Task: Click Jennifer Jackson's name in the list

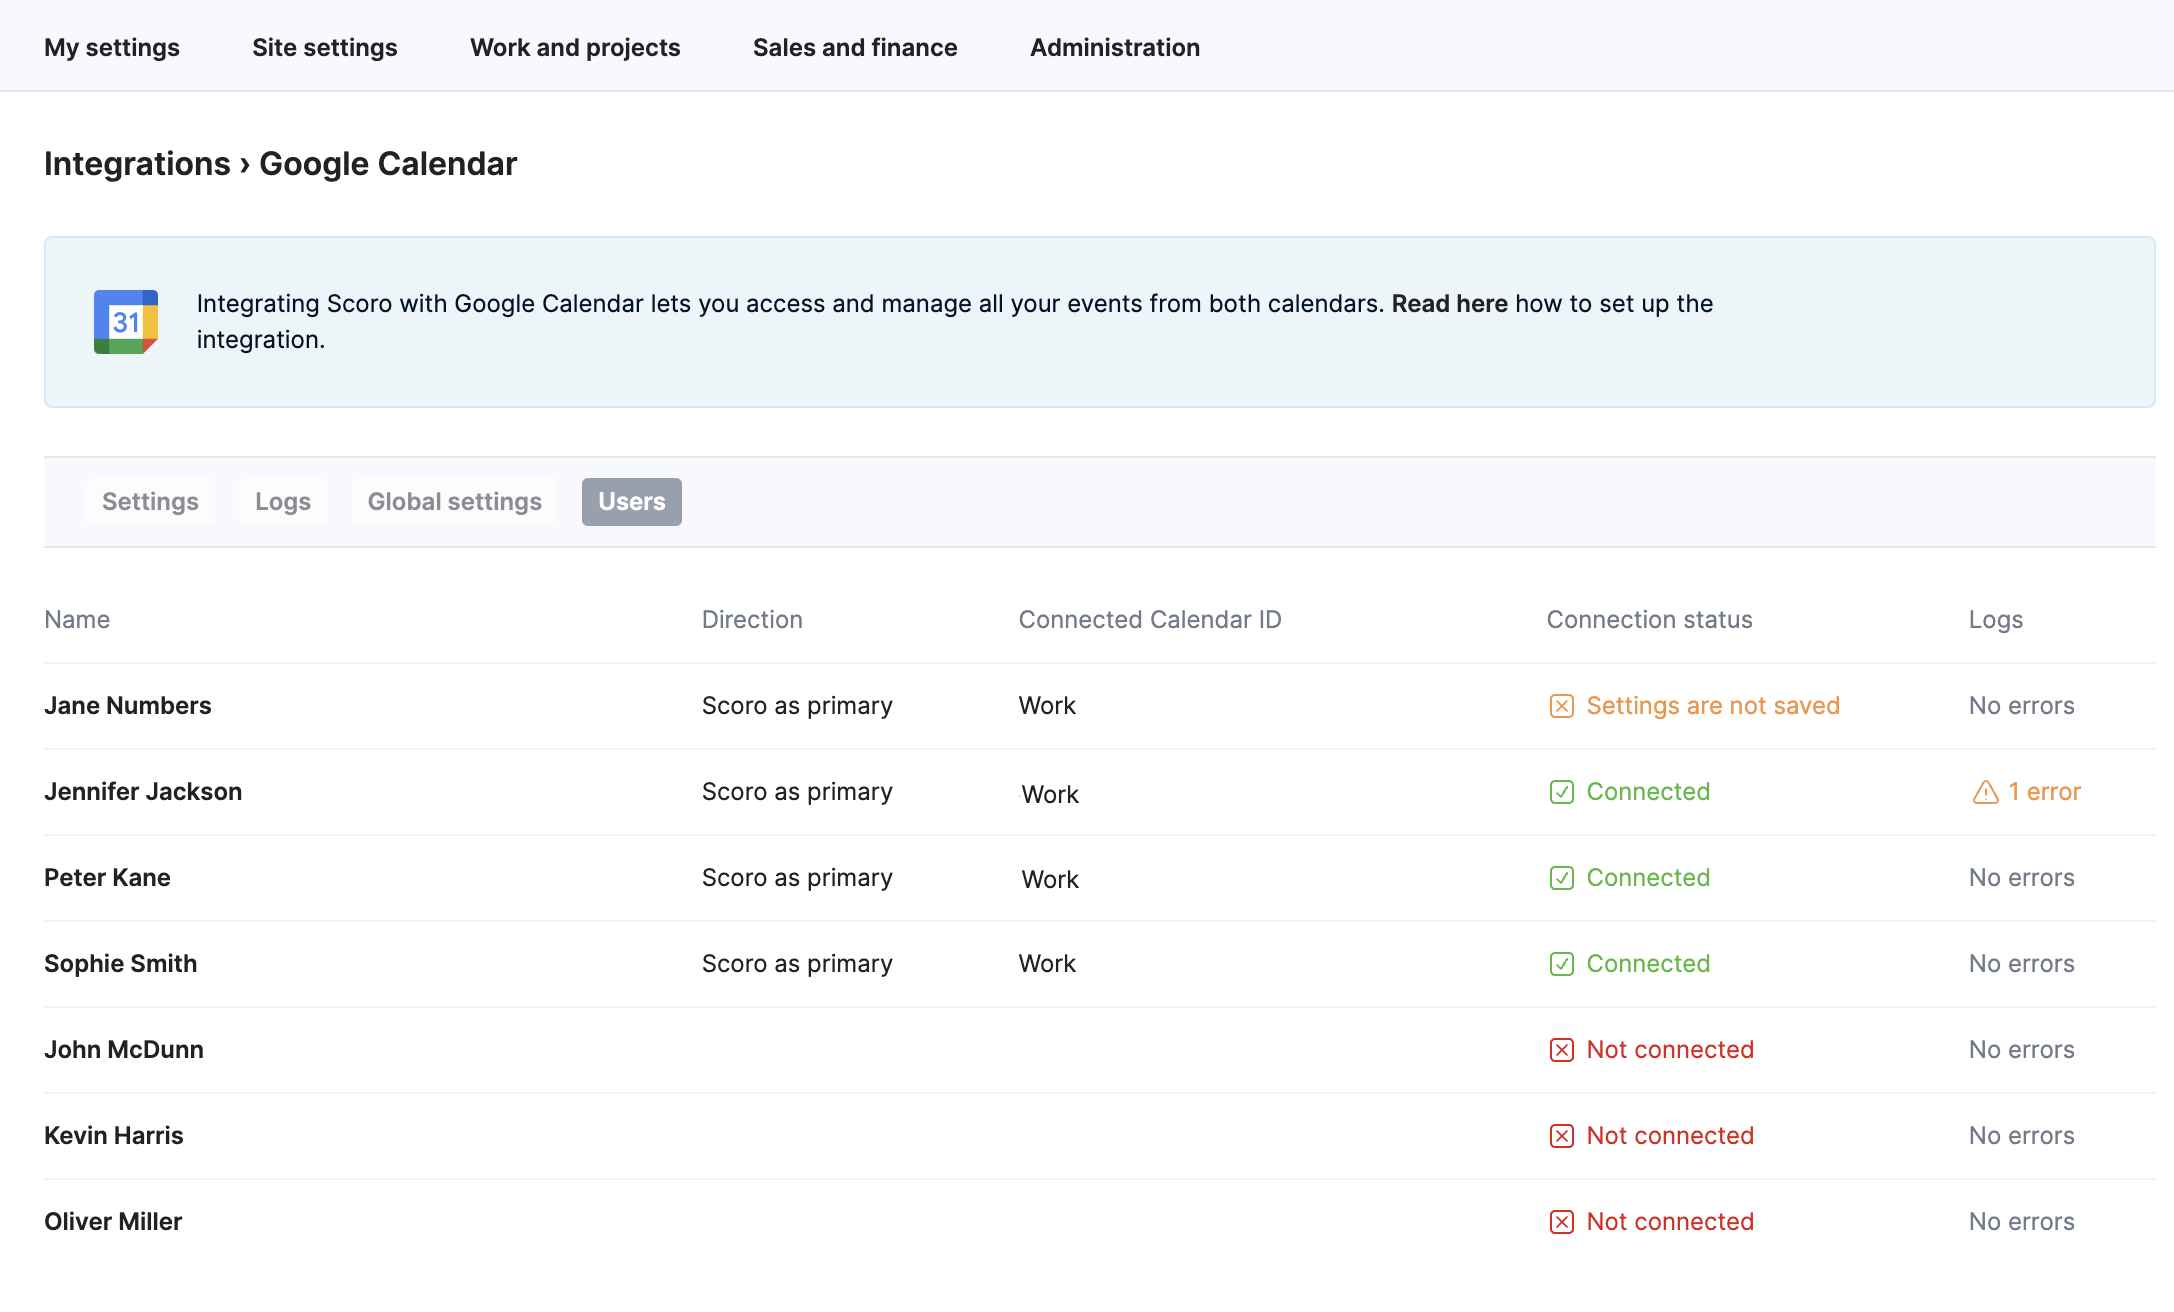Action: pos(143,792)
